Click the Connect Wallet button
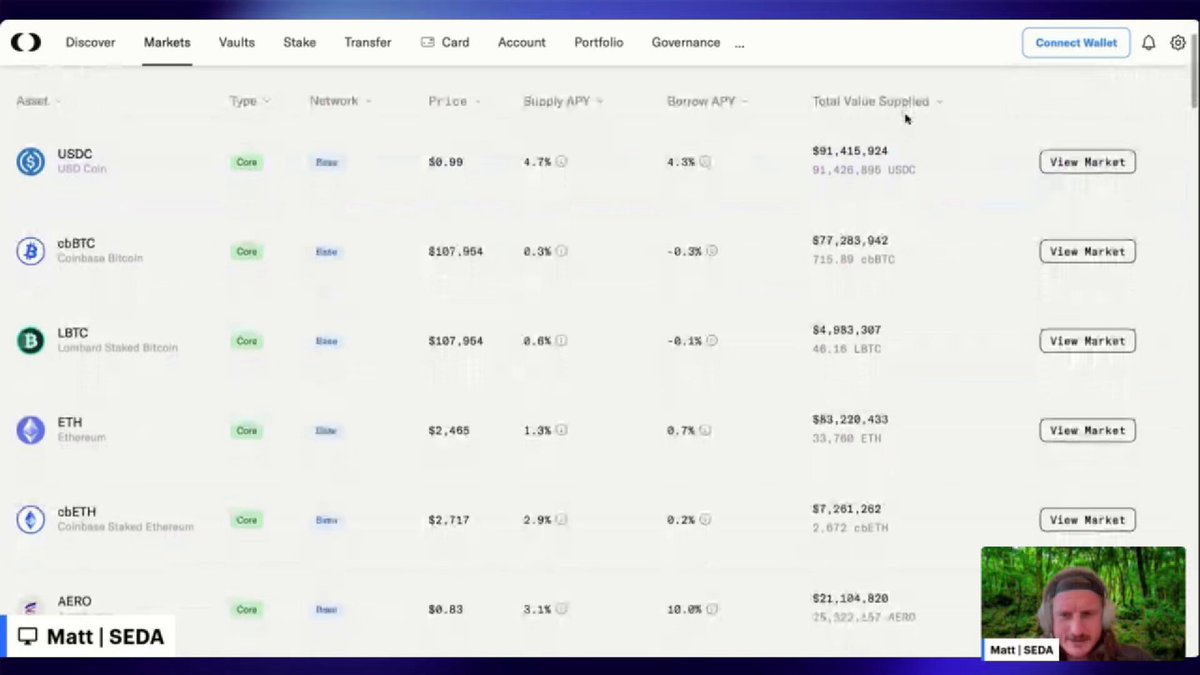 click(x=1076, y=43)
